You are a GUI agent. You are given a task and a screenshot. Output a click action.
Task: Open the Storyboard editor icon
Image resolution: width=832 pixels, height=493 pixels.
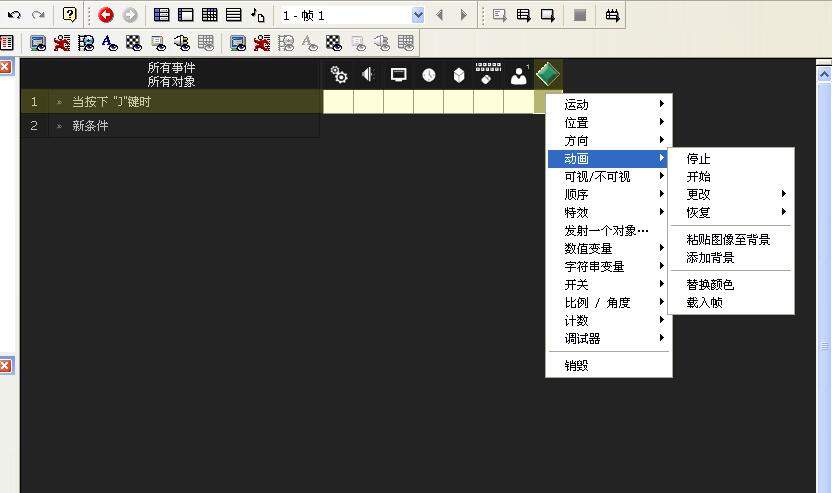[x=161, y=15]
